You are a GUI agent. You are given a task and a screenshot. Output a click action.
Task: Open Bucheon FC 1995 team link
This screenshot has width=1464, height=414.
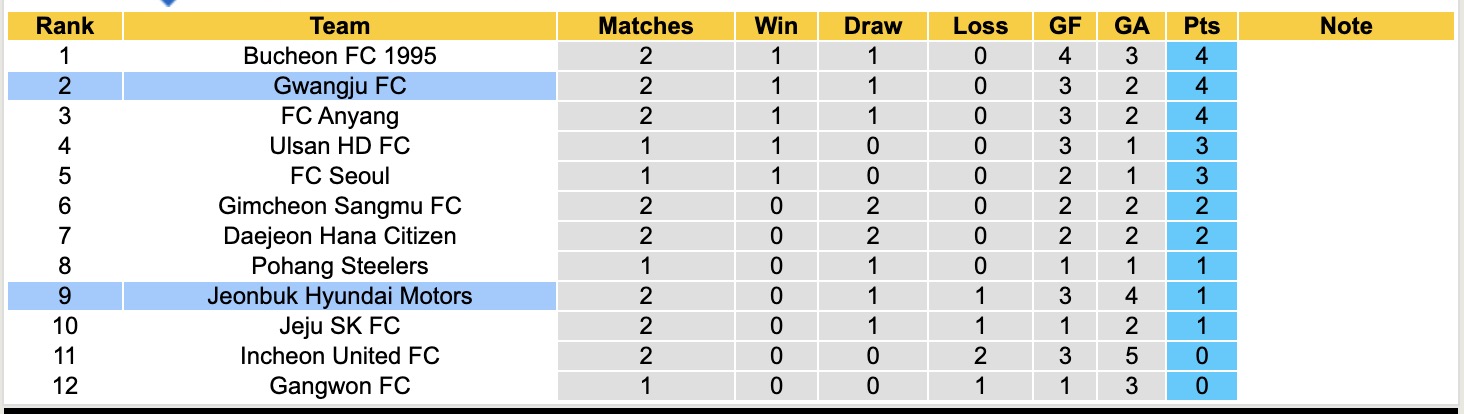tap(340, 56)
